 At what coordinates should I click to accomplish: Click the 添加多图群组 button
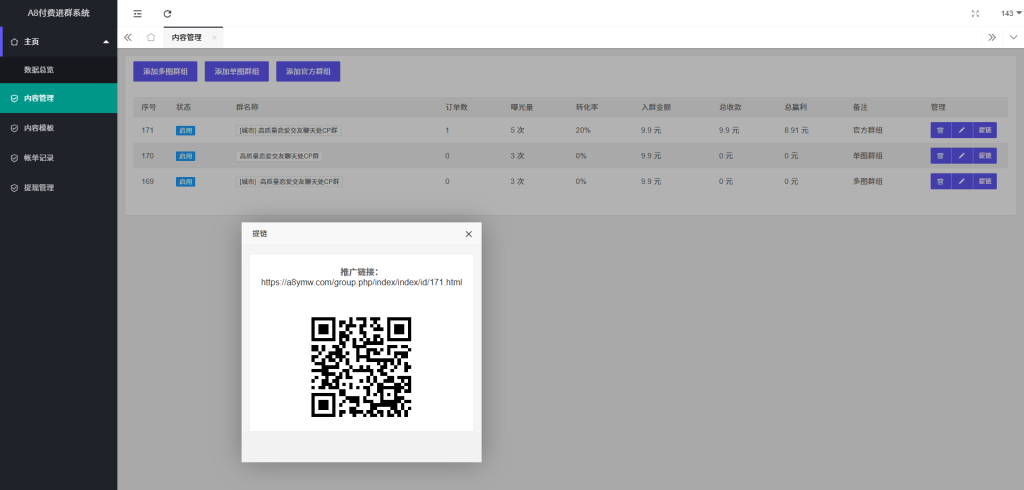pyautogui.click(x=165, y=72)
